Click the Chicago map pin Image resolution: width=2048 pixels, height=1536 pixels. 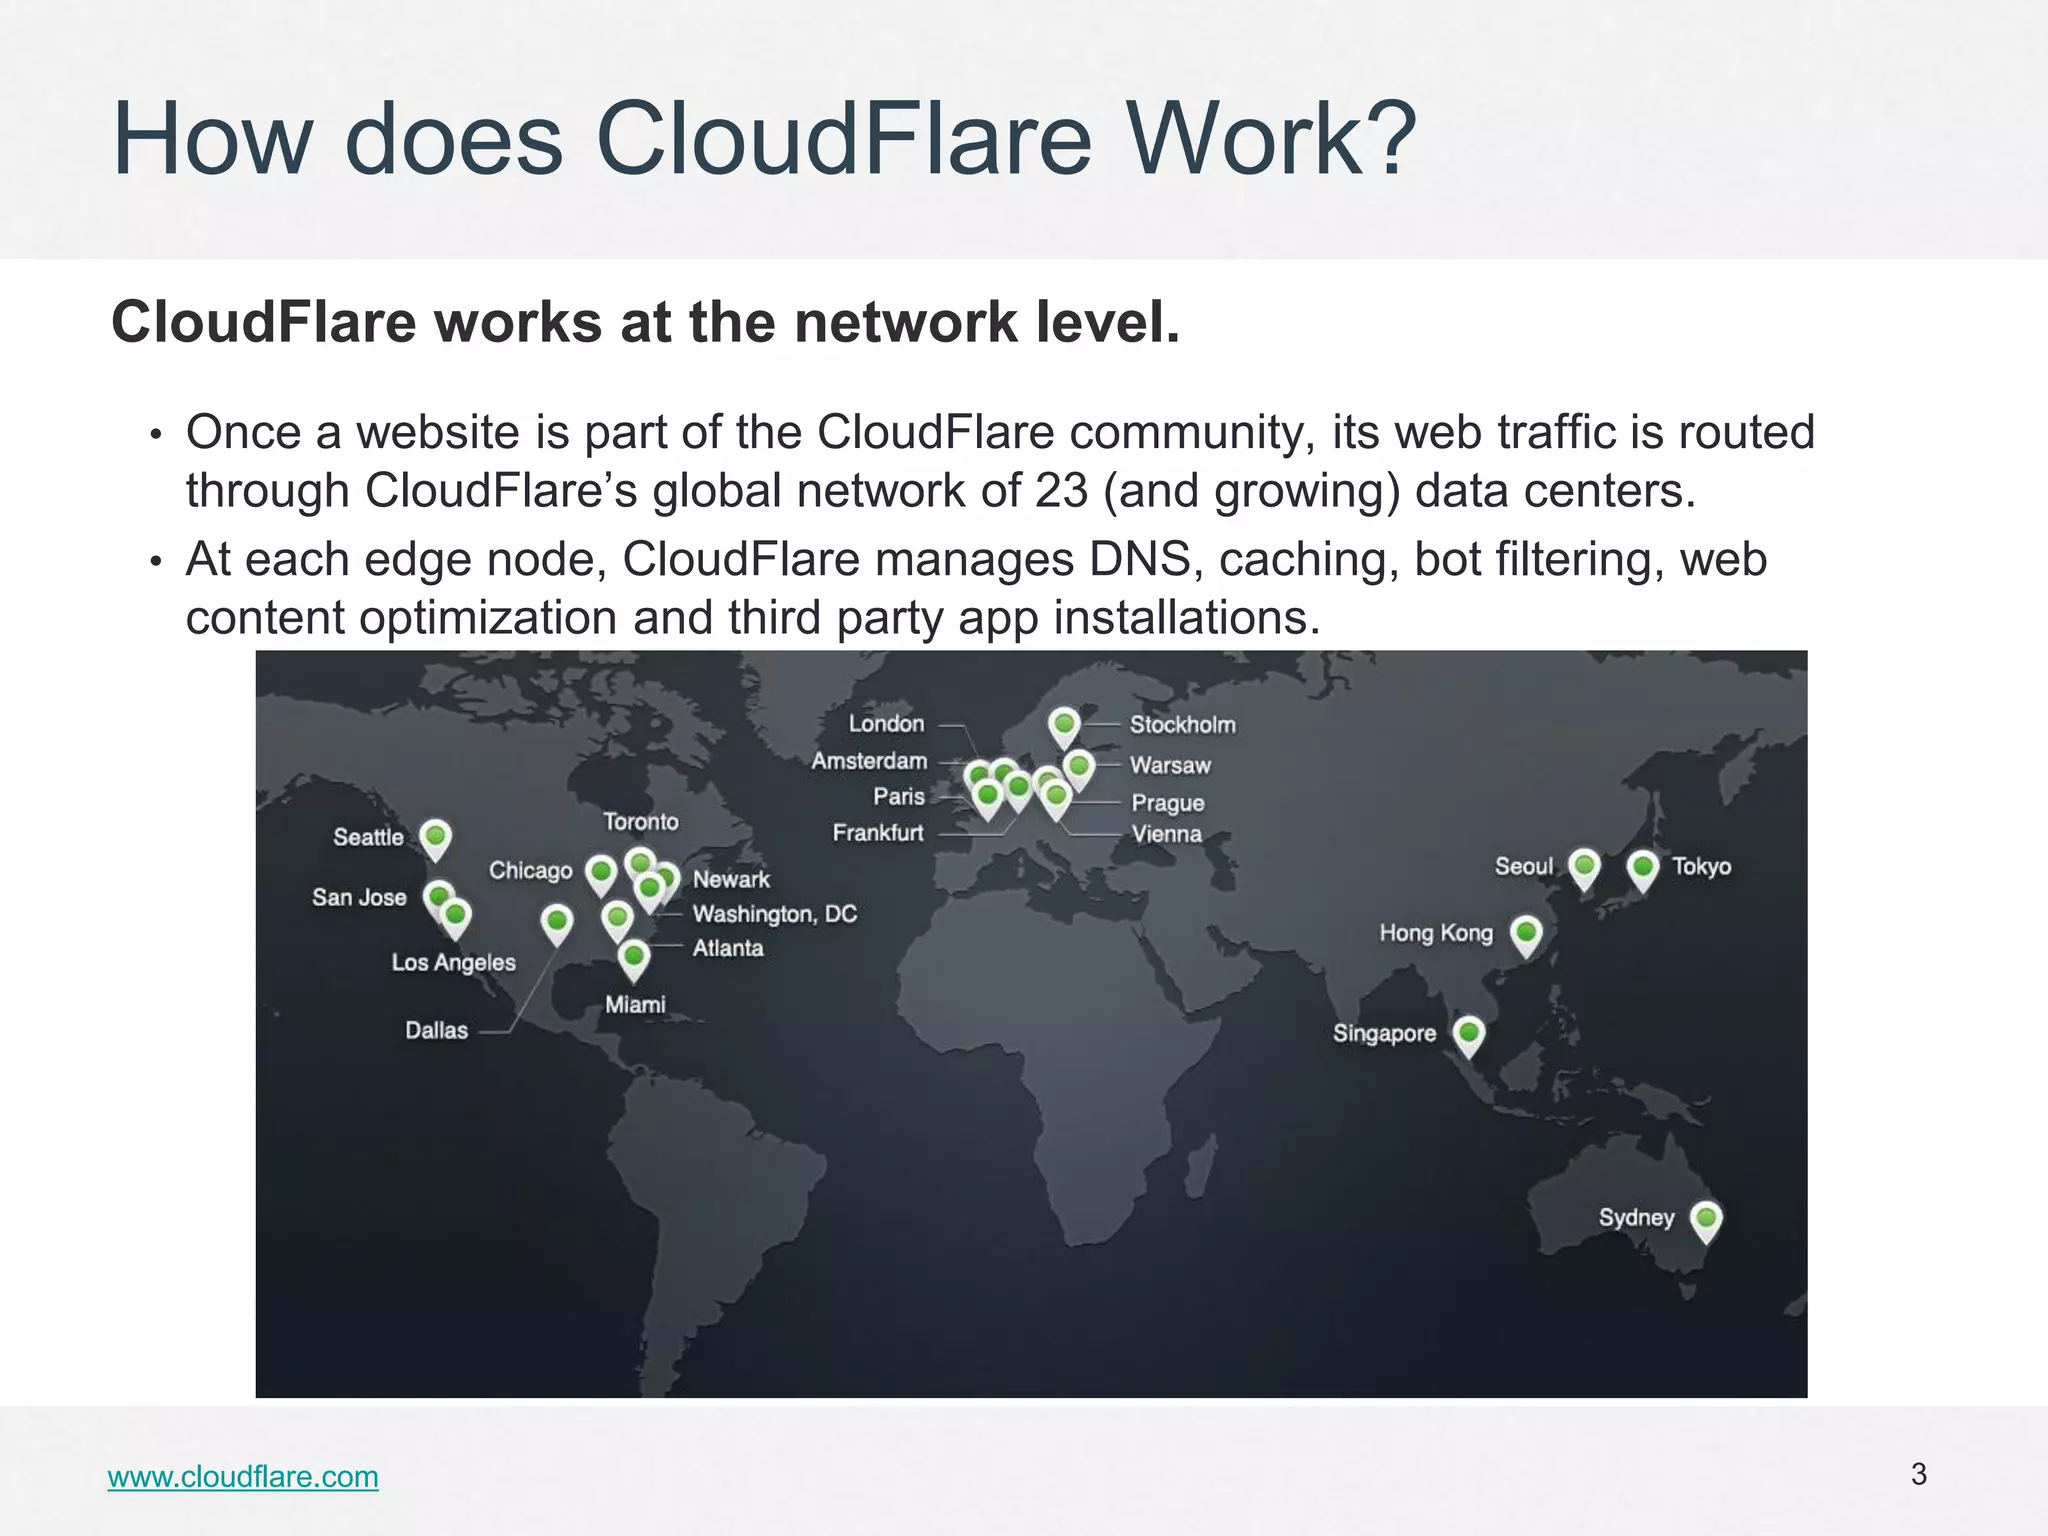601,875
